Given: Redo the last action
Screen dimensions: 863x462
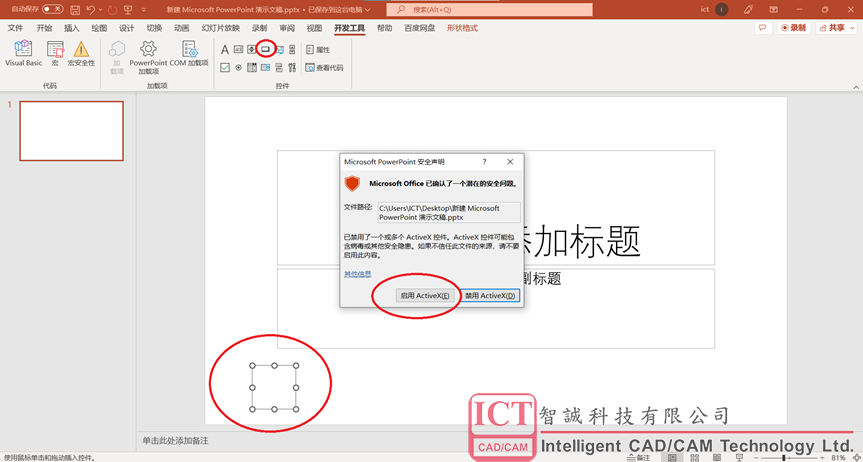Looking at the screenshot, I should 113,9.
